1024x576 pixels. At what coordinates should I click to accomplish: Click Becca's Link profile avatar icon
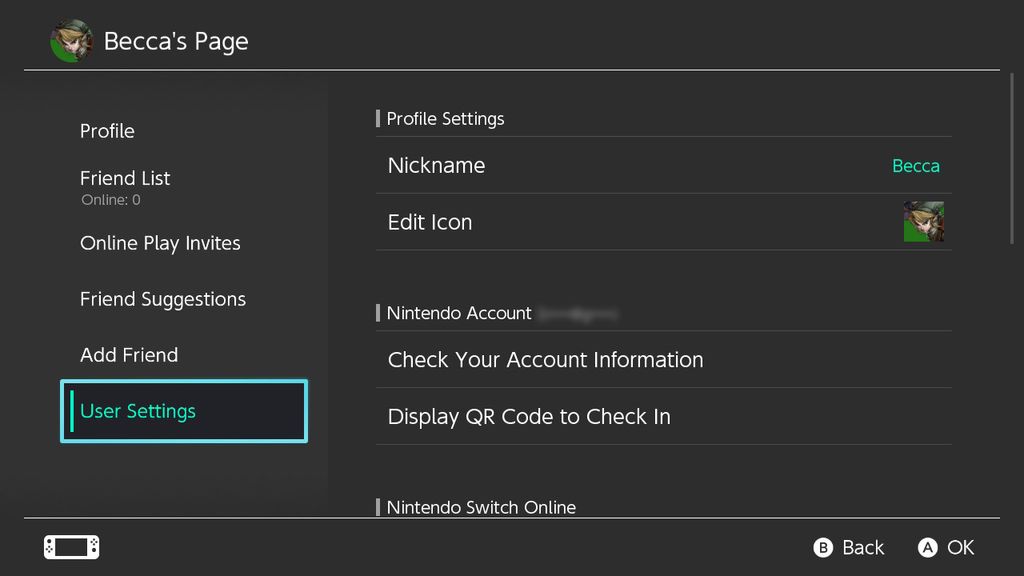[70, 41]
